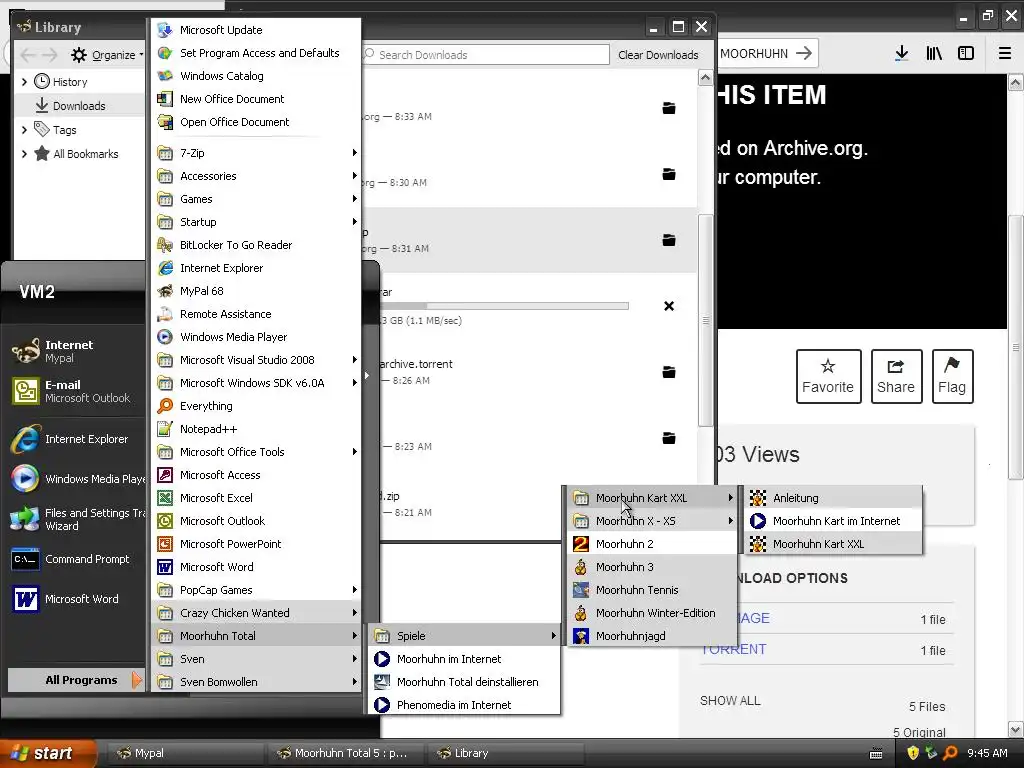The width and height of the screenshot is (1024, 768).
Task: Open Sven Bomwollen submenu
Action: pos(256,682)
